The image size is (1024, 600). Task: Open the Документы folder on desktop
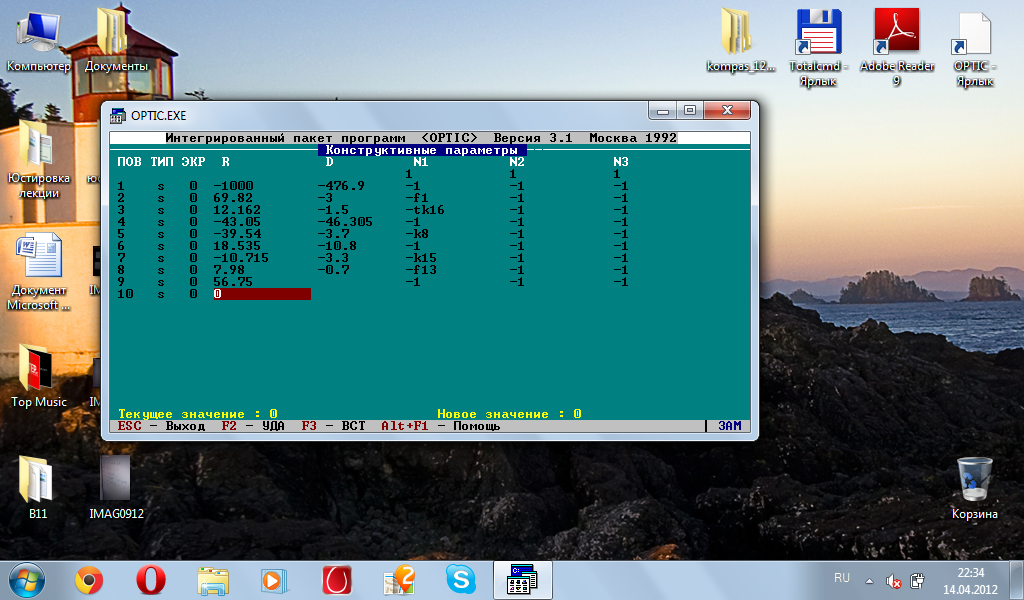tap(116, 39)
